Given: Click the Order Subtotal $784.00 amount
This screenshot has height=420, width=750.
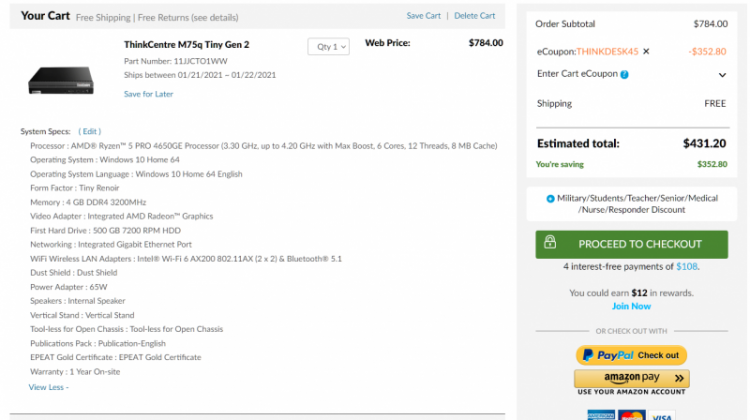Looking at the screenshot, I should tap(710, 24).
